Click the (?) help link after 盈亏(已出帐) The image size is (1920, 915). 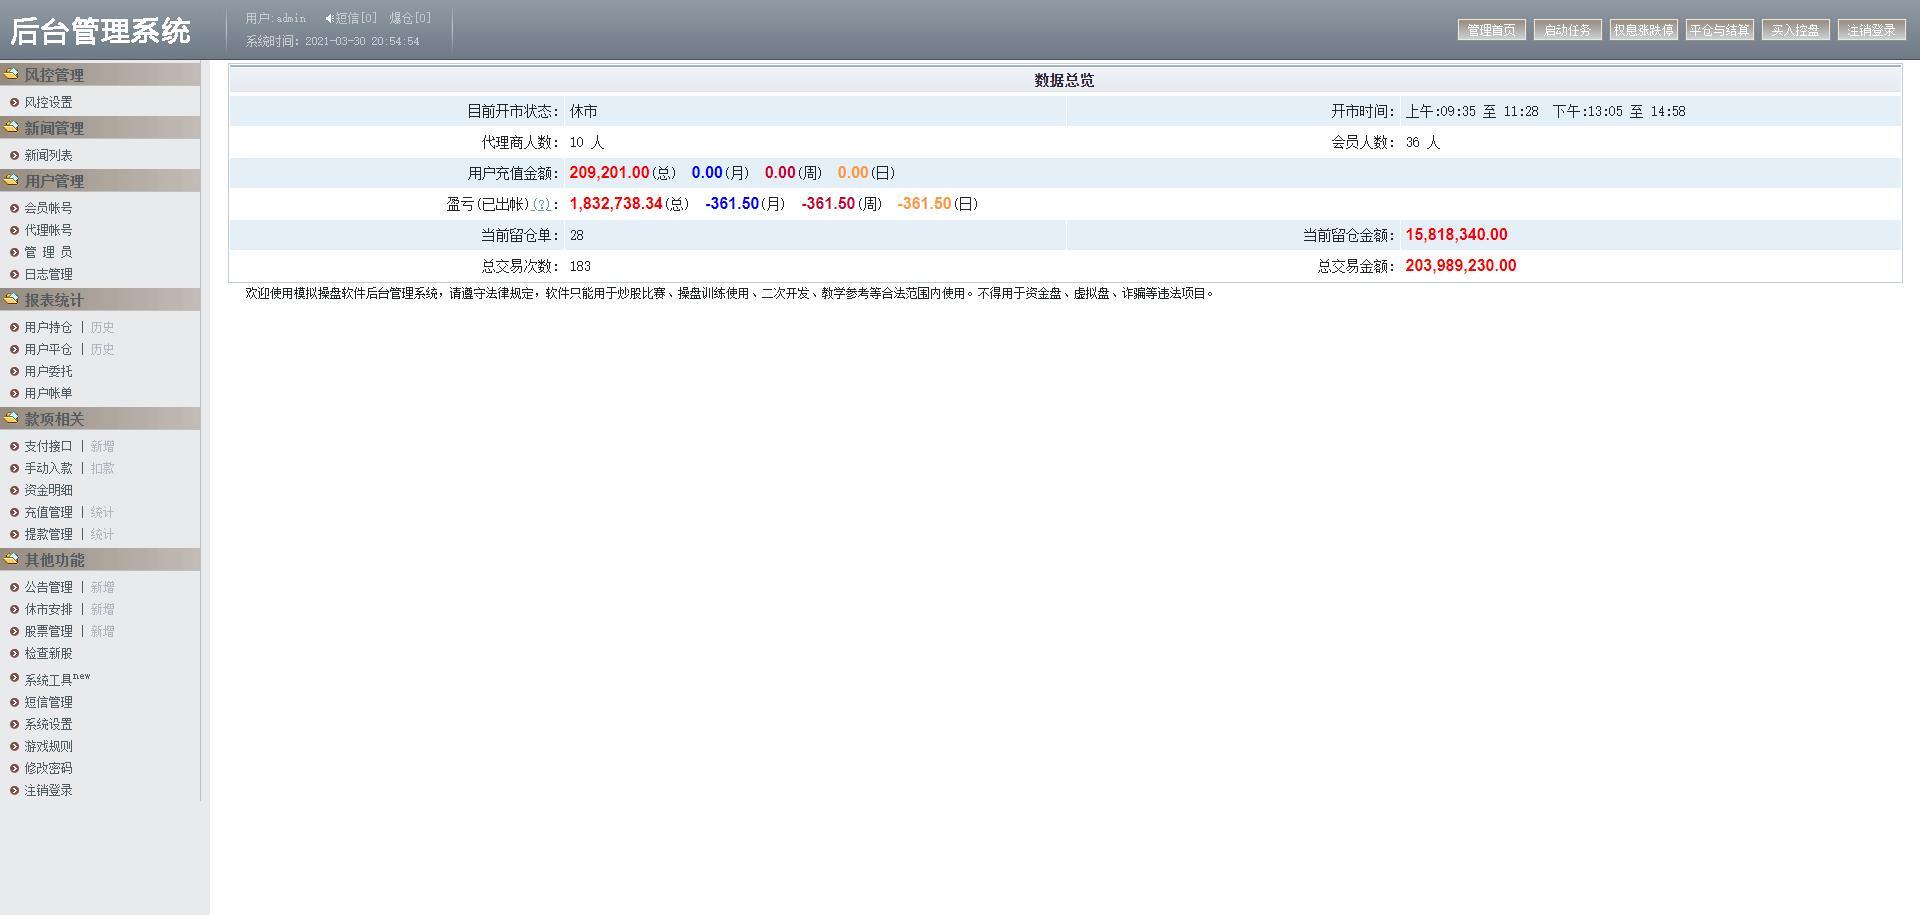point(541,204)
